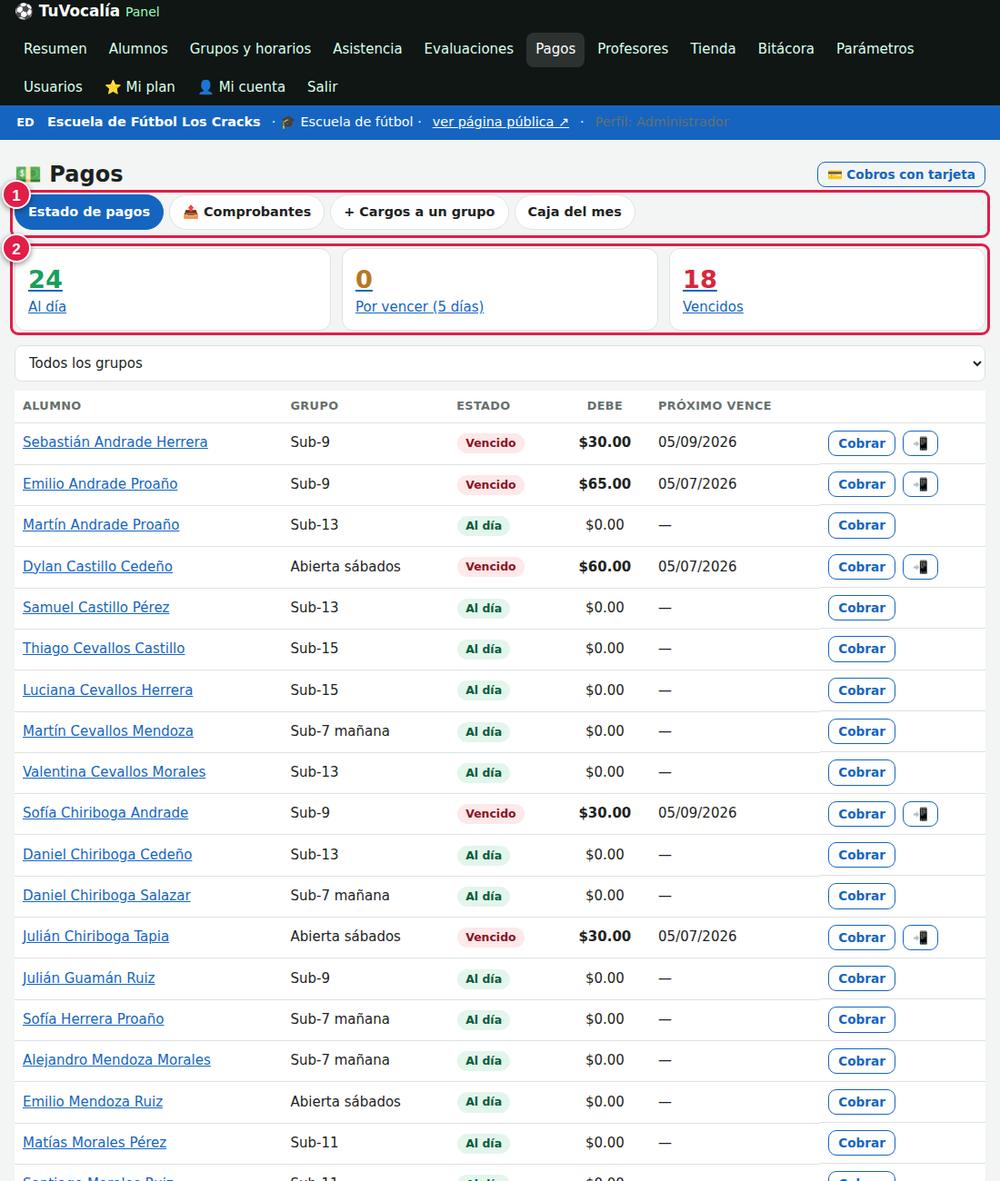Viewport: 1000px width, 1181px height.
Task: Open the Todos los grupos dropdown
Action: tap(500, 363)
